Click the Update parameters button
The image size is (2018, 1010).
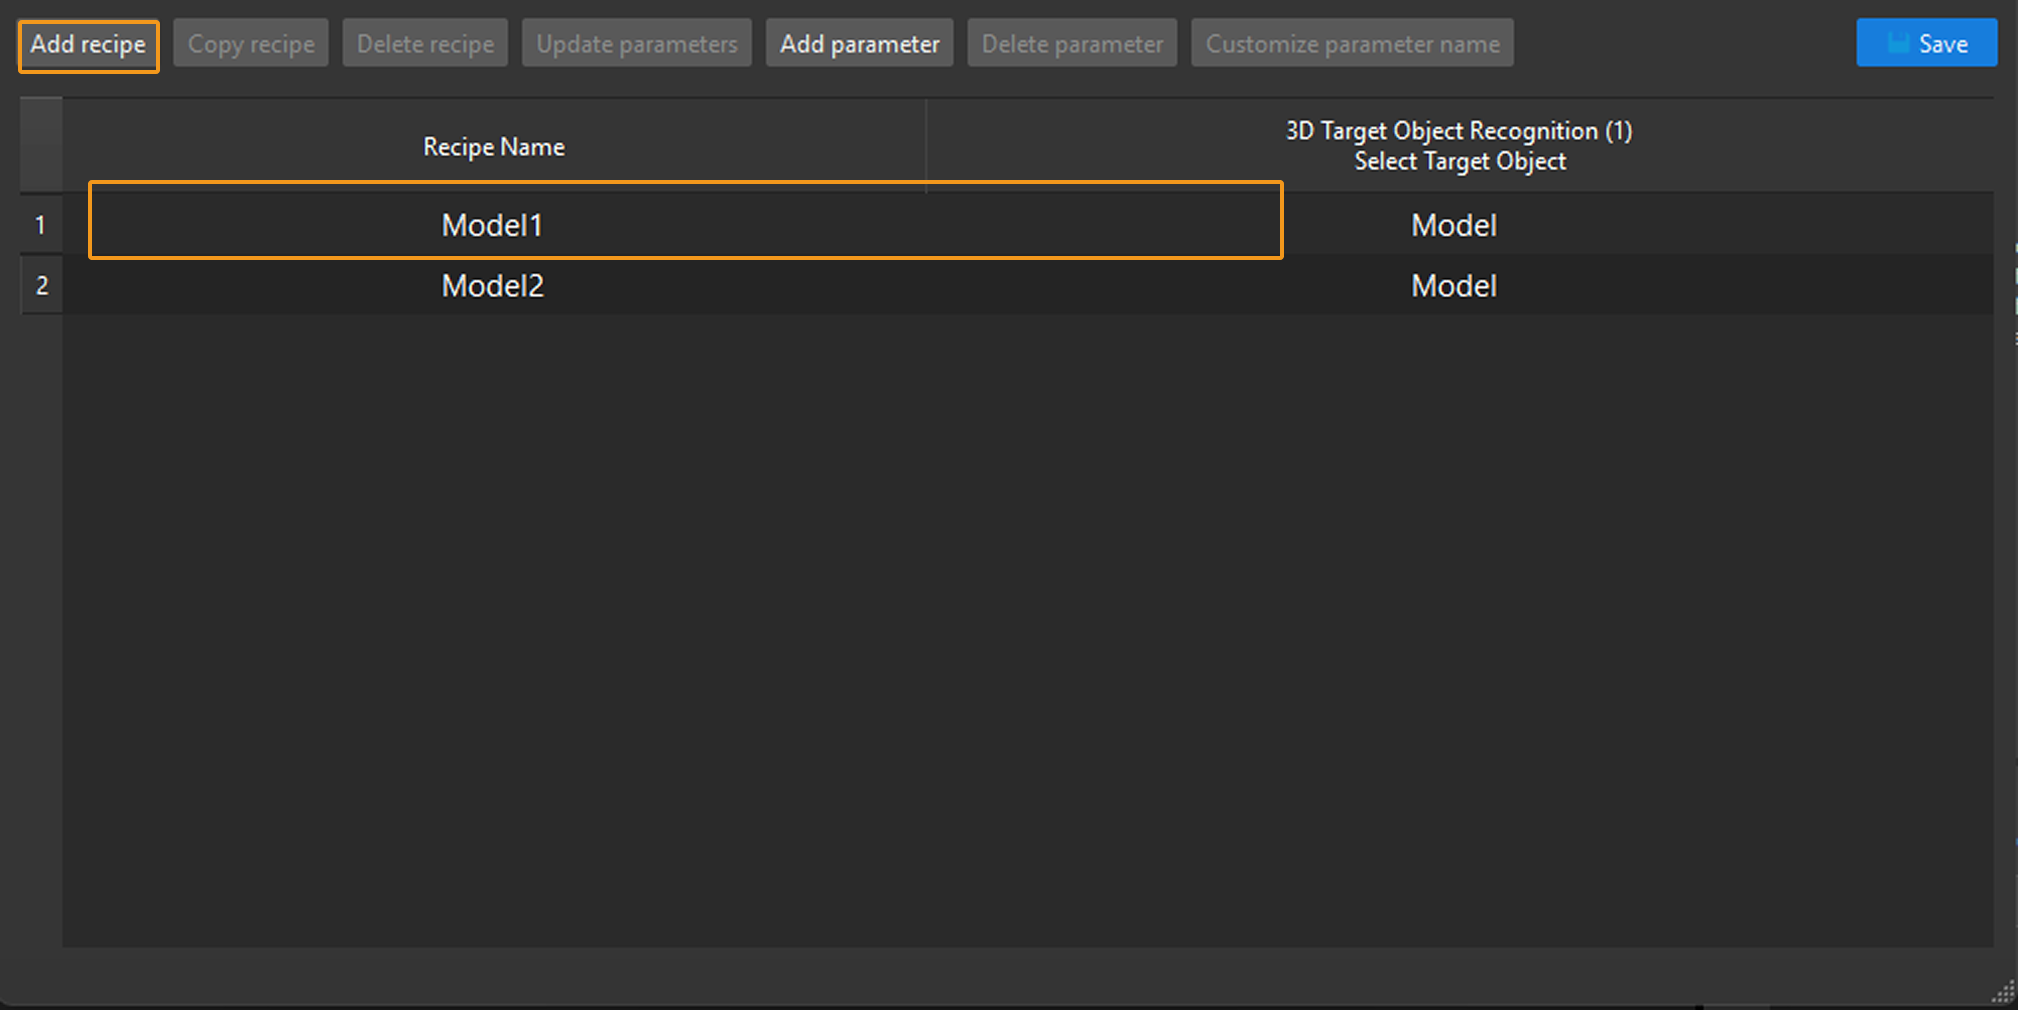pos(636,43)
